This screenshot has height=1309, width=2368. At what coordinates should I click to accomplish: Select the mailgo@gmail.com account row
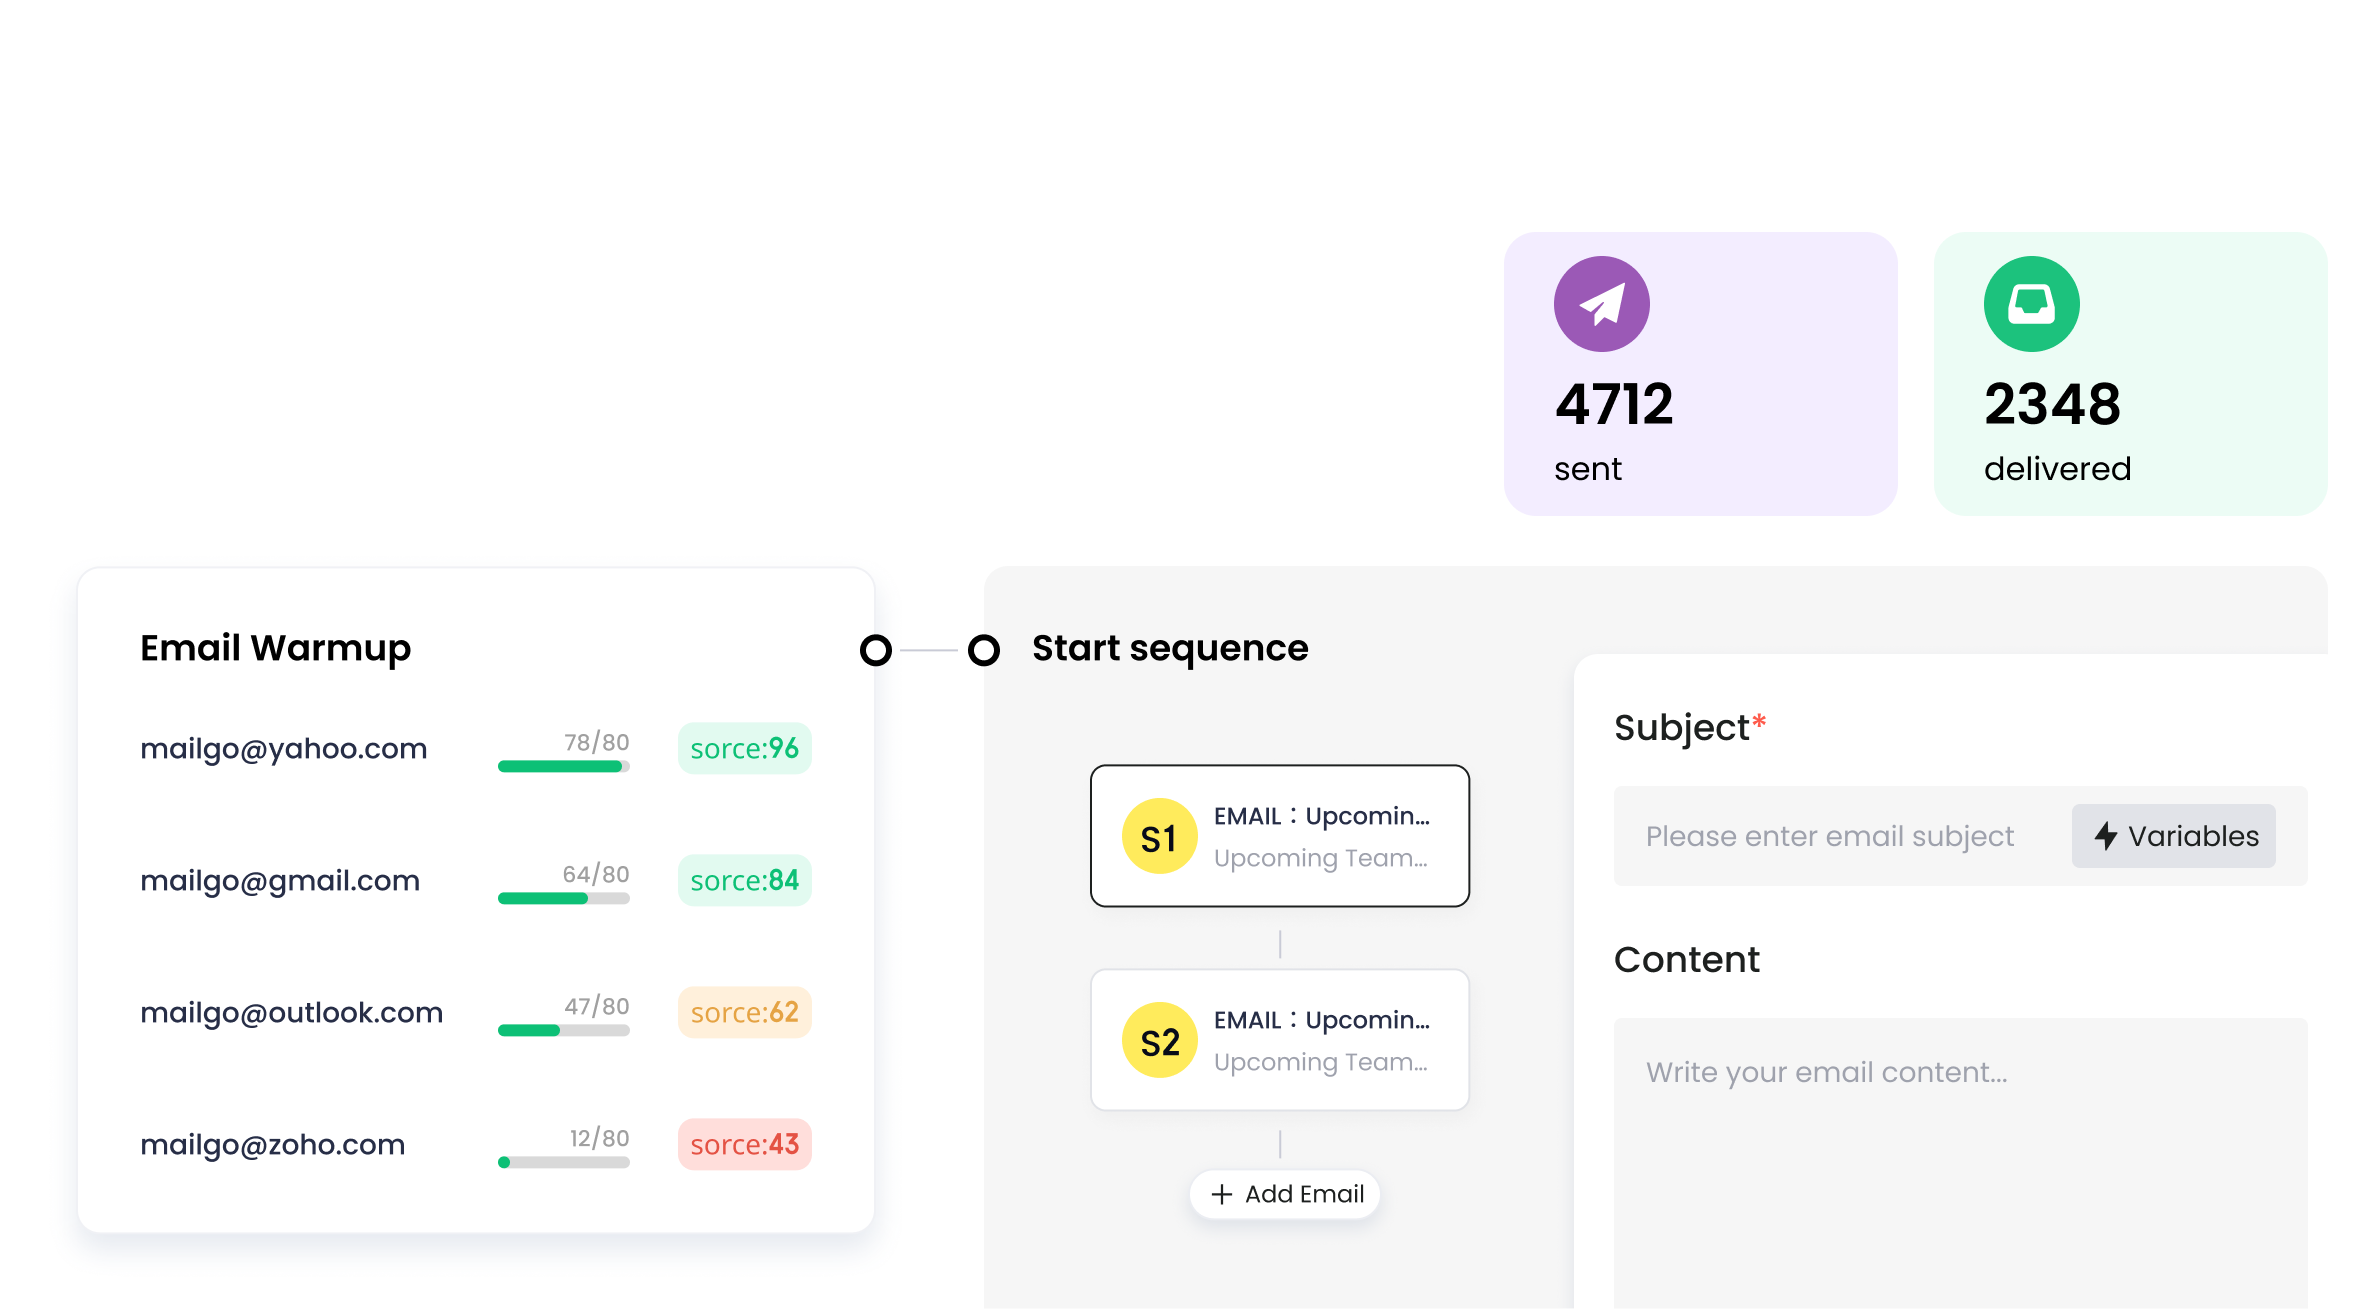click(280, 881)
